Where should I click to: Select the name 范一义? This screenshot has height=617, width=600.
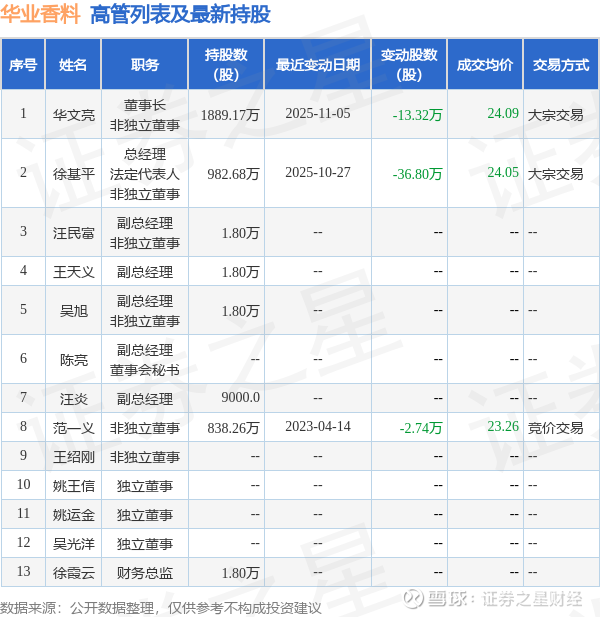click(x=74, y=428)
